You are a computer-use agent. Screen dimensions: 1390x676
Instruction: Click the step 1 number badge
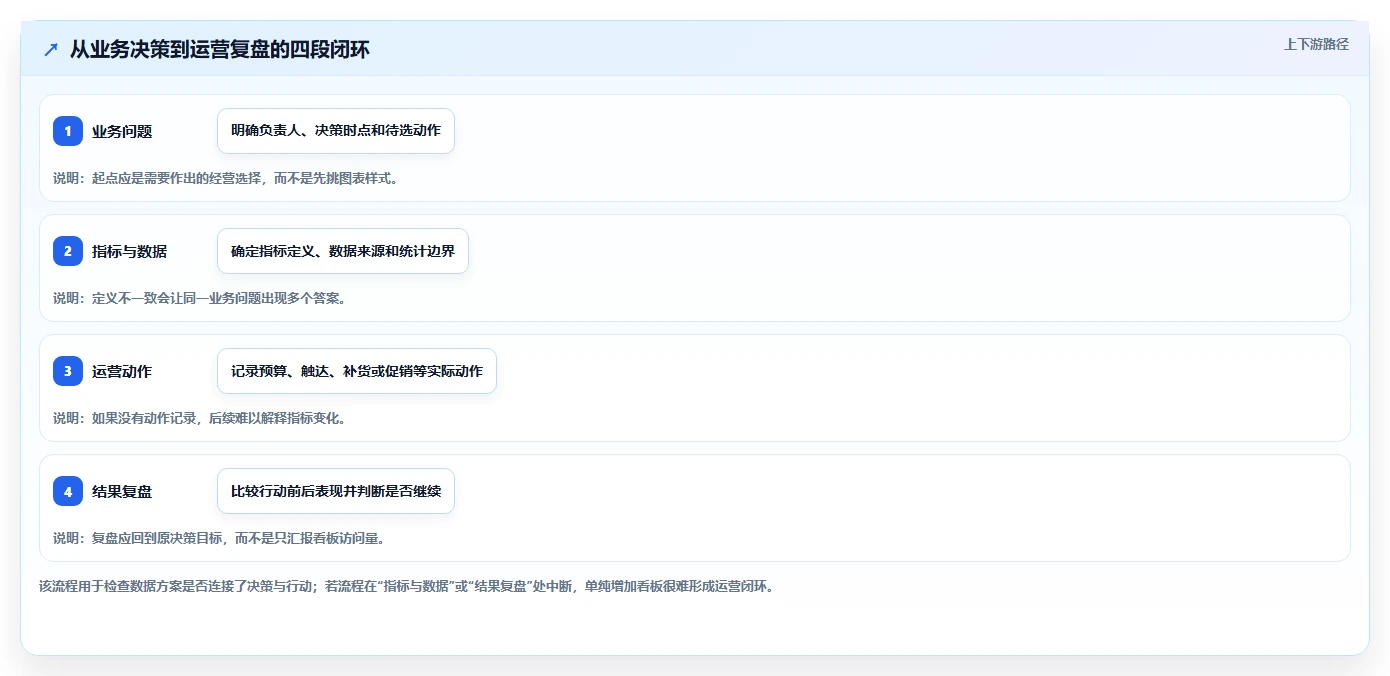tap(68, 131)
